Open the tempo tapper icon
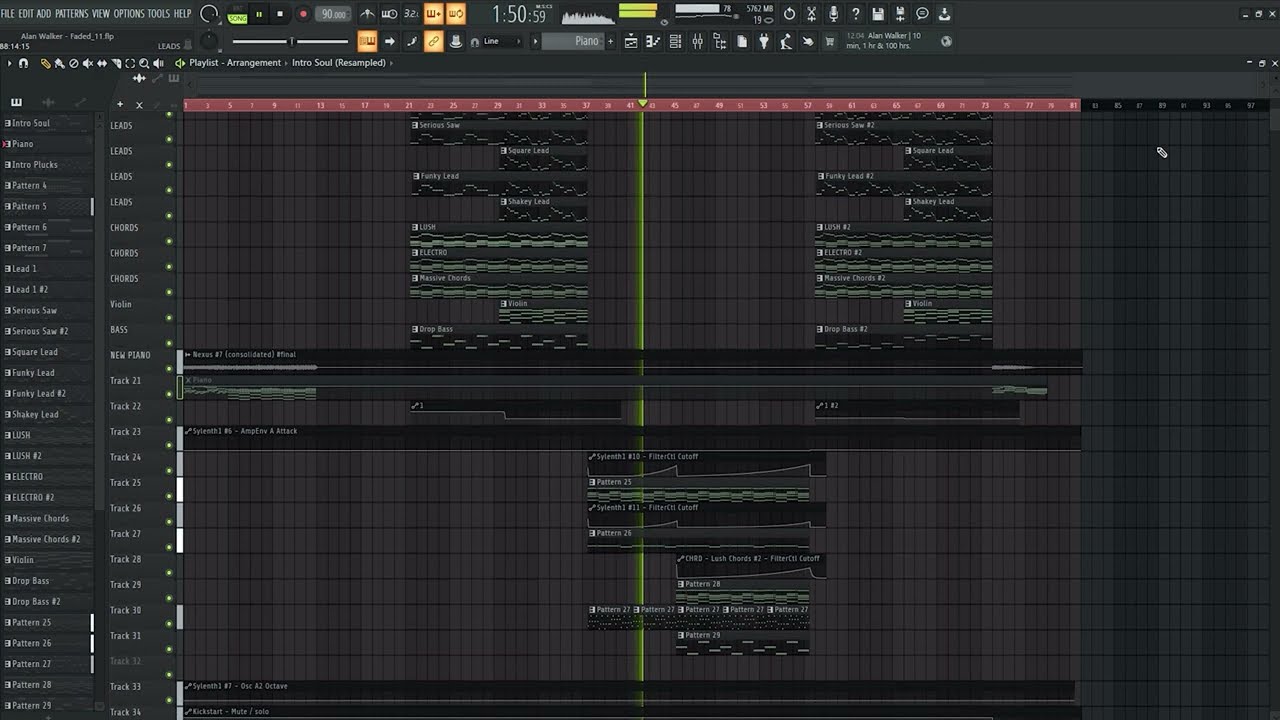The height and width of the screenshot is (720, 1280). click(x=785, y=41)
